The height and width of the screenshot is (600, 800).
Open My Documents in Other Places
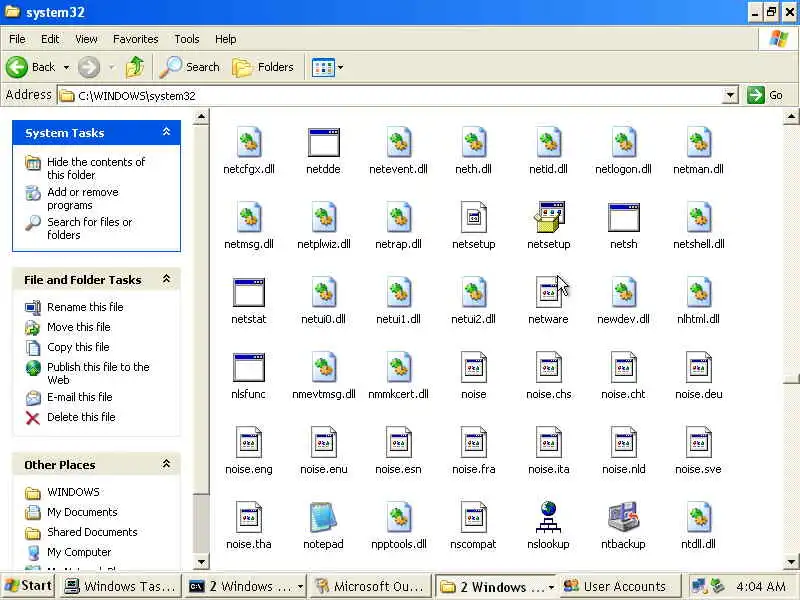pos(82,512)
